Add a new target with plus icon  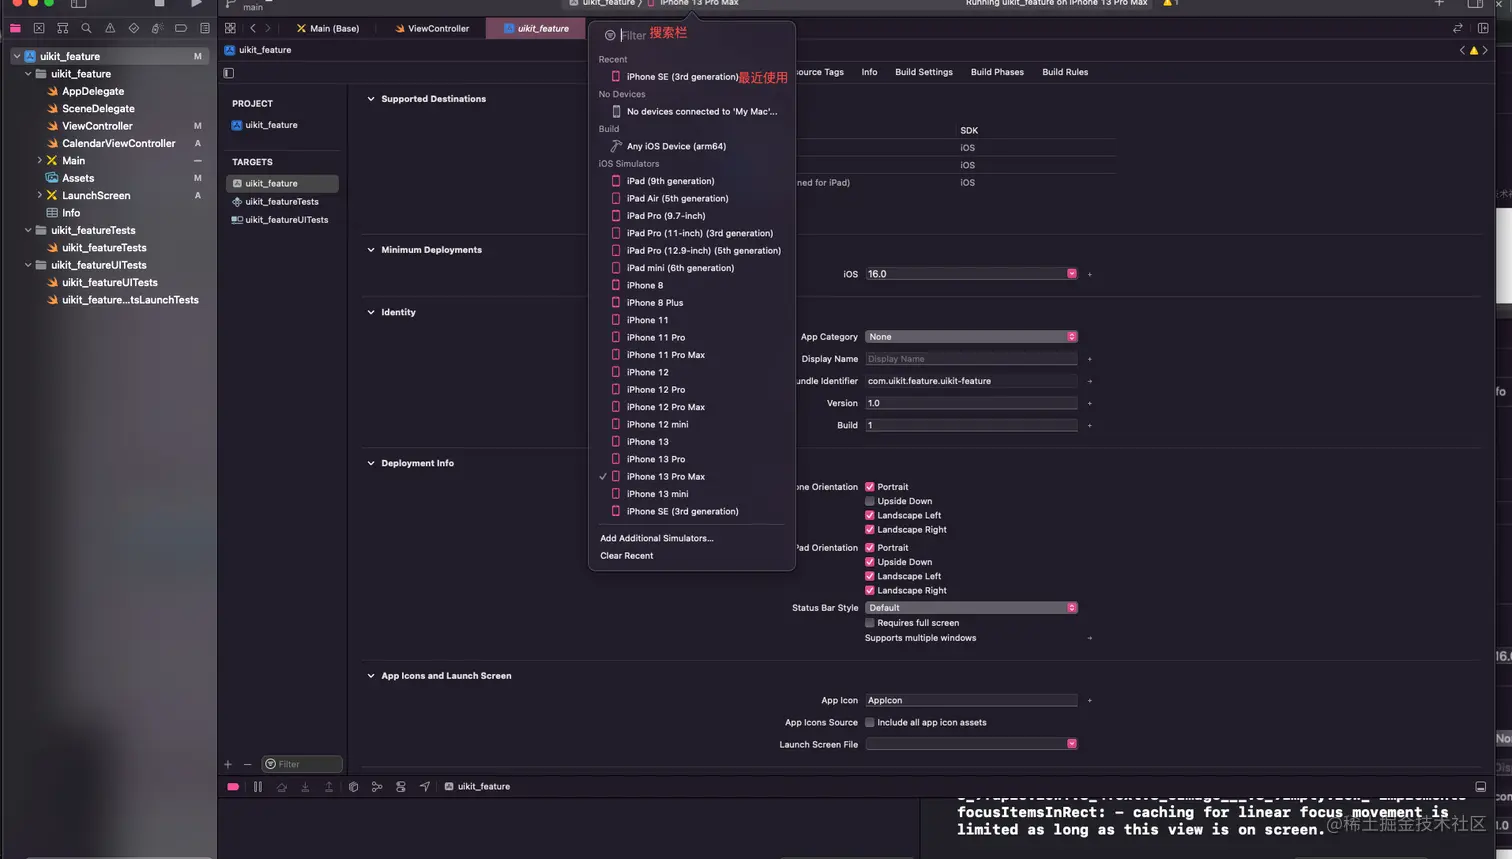pyautogui.click(x=228, y=764)
